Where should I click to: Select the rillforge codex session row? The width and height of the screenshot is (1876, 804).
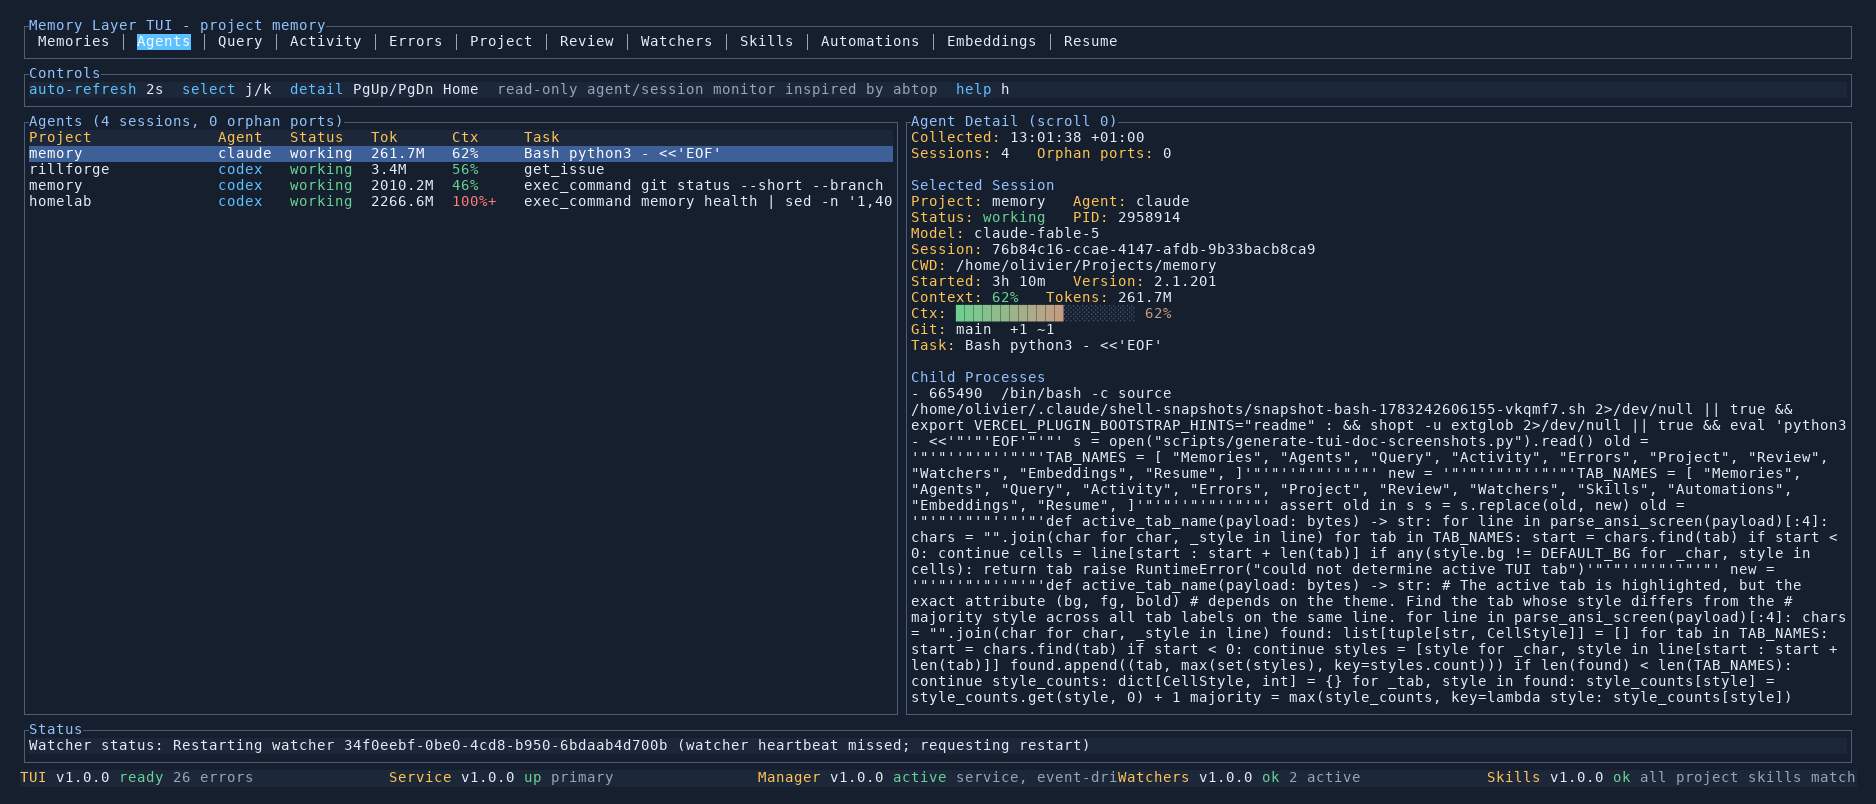461,169
